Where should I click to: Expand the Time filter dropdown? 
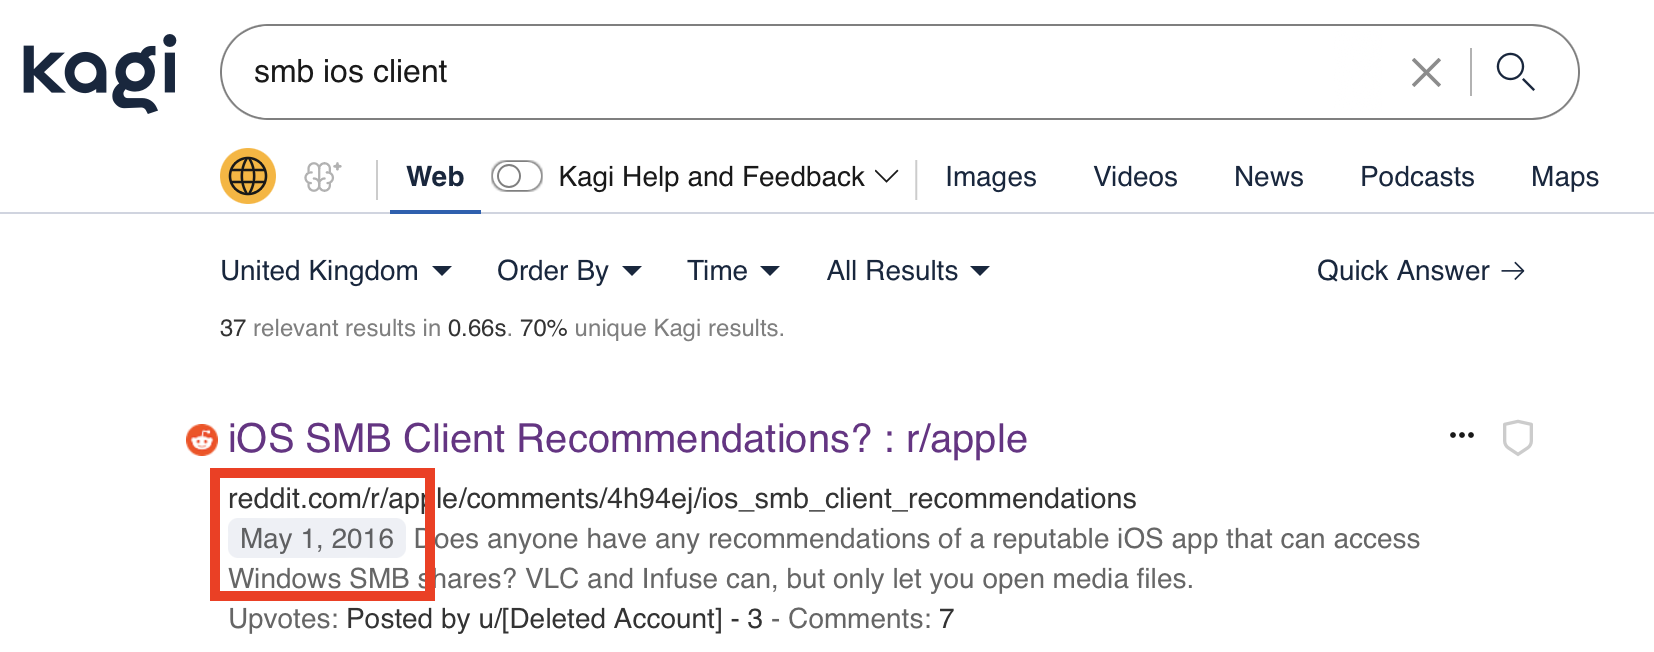pyautogui.click(x=733, y=271)
